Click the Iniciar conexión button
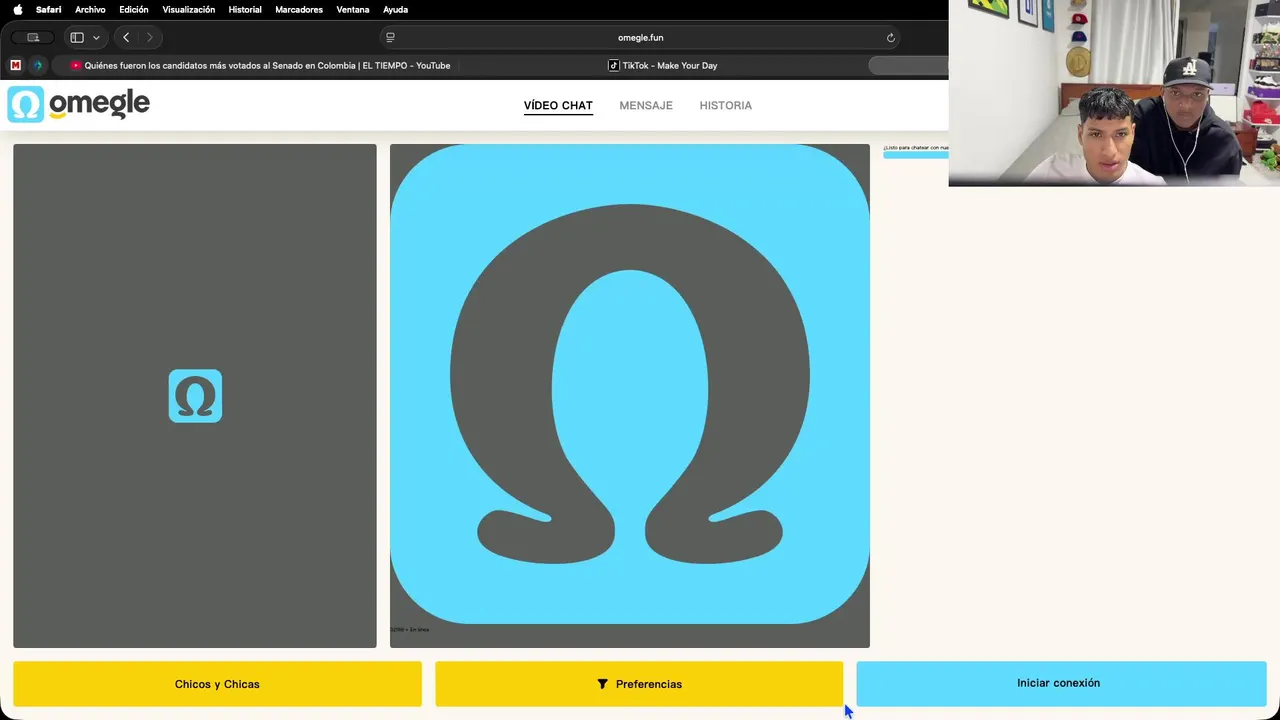Viewport: 1280px width, 720px height. tap(1061, 683)
